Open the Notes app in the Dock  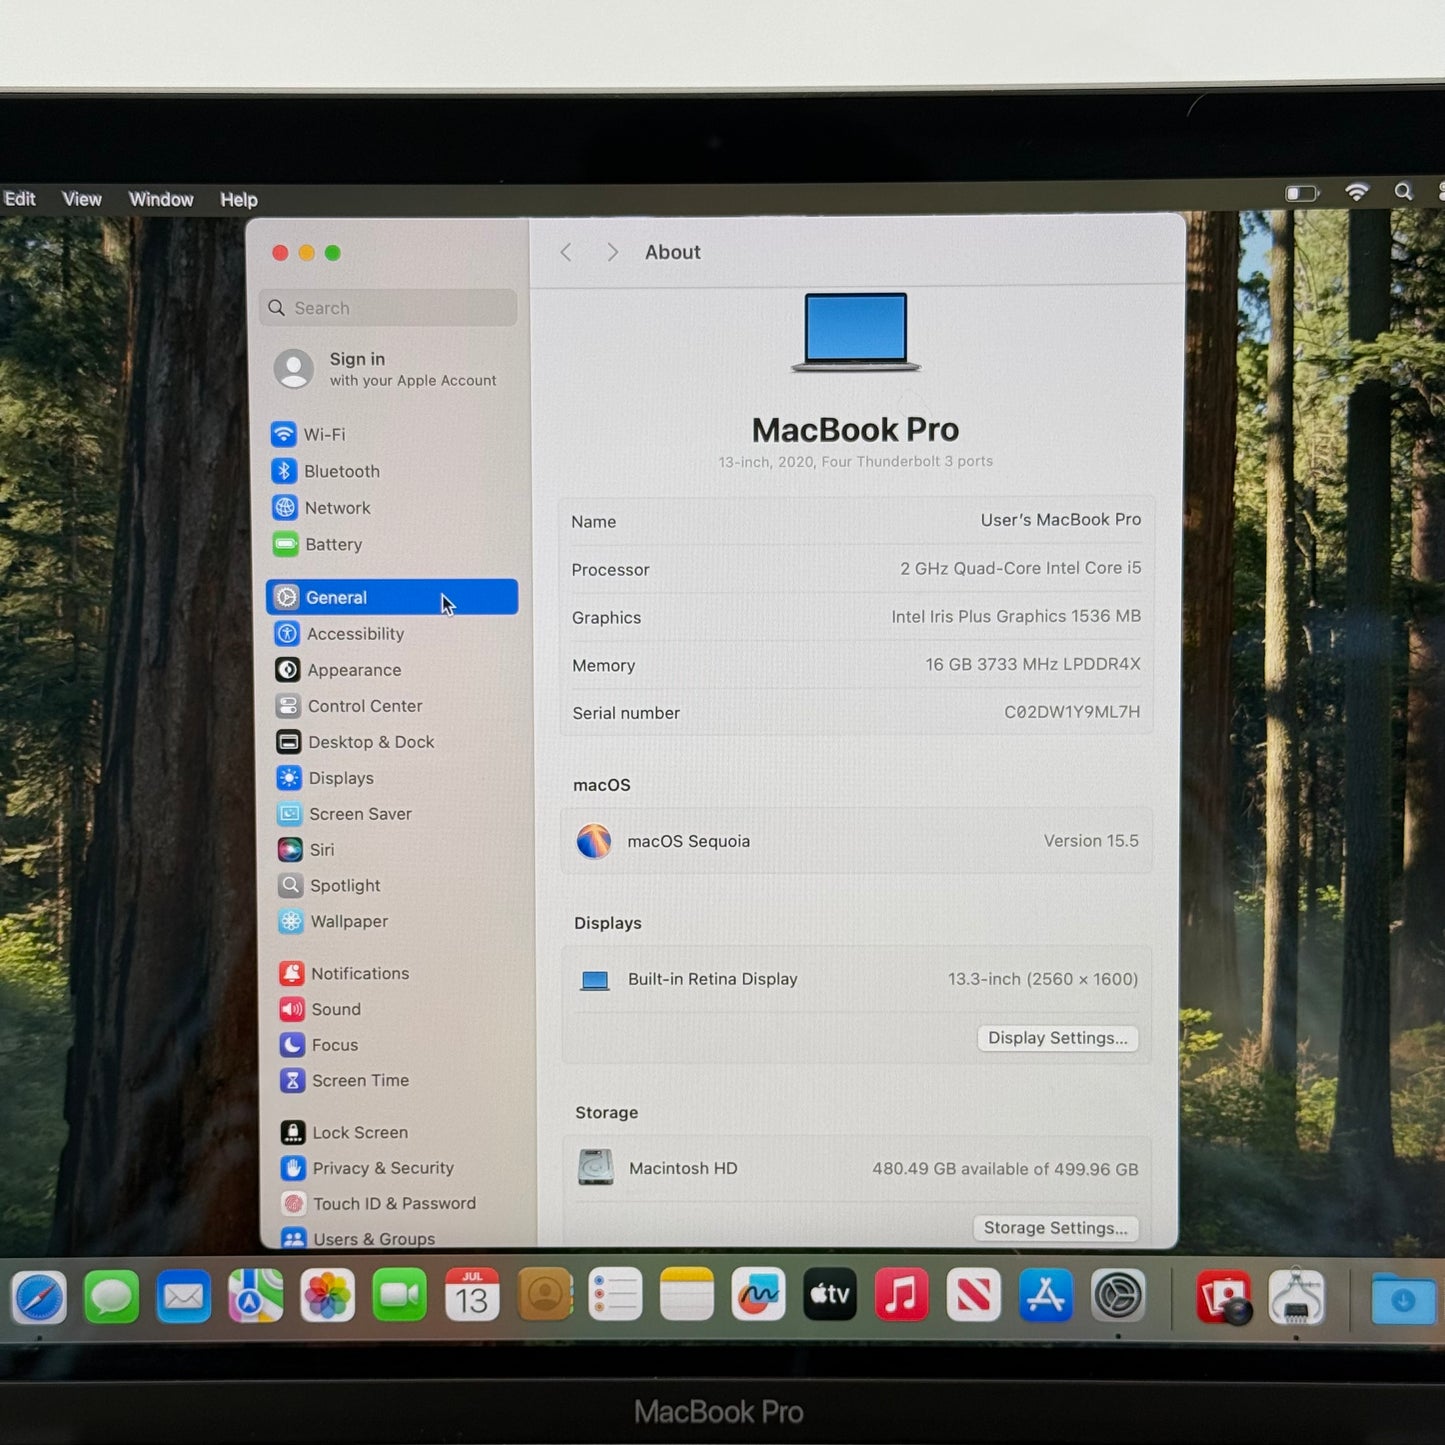point(687,1295)
